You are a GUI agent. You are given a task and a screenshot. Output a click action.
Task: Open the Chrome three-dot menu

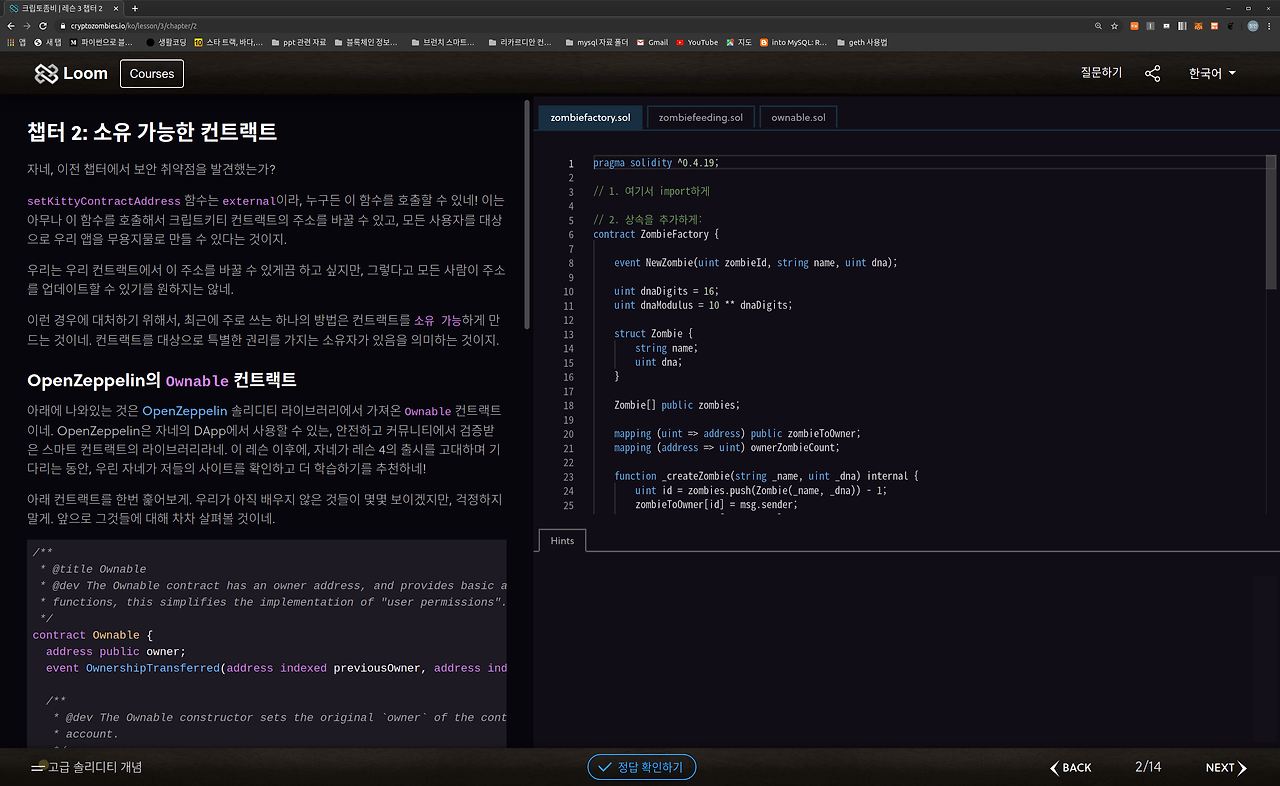coord(1269,25)
